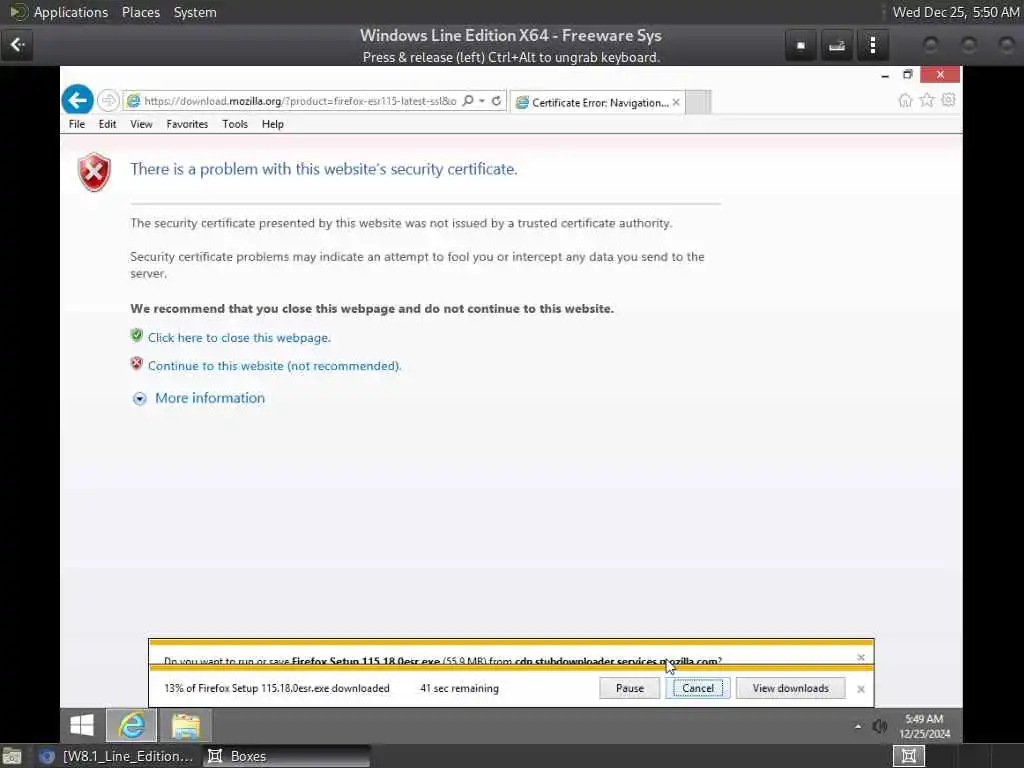This screenshot has width=1024, height=768.
Task: Refresh the page with the reload icon
Action: coord(496,101)
